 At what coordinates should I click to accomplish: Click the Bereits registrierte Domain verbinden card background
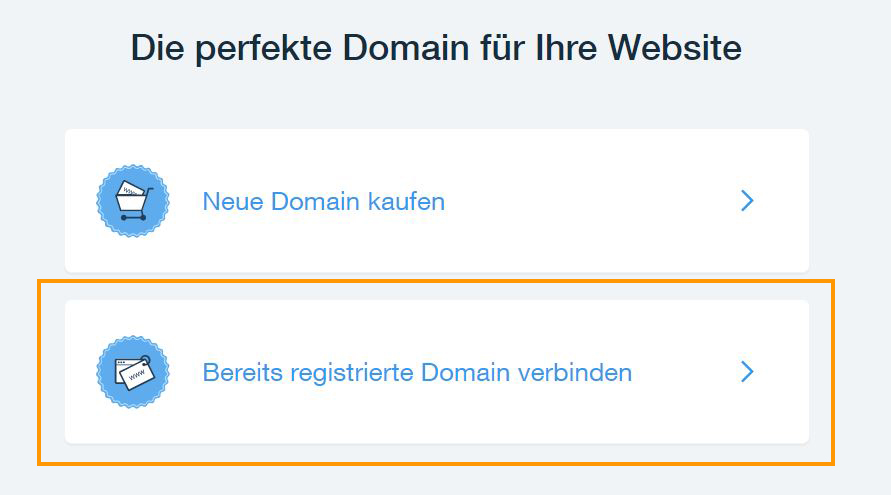point(437,372)
